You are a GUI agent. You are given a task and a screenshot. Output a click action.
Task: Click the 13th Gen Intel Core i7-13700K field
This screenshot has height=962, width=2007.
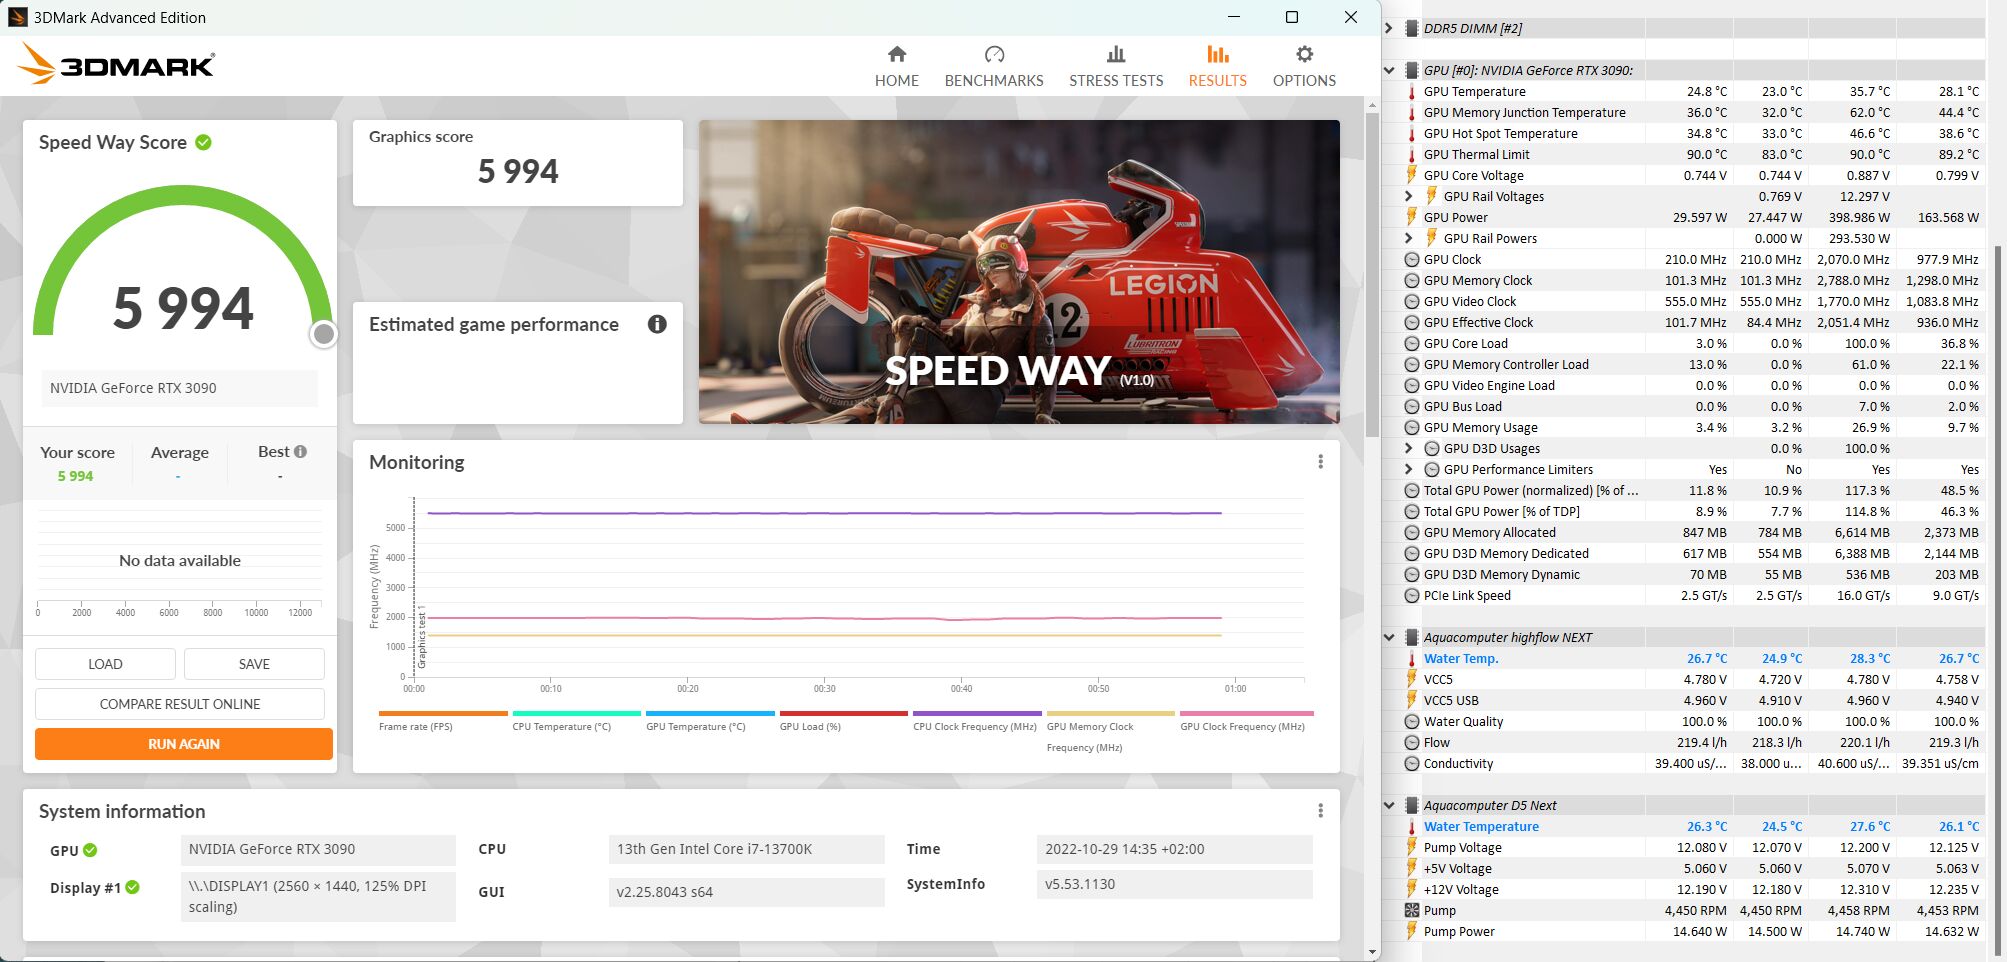[x=746, y=849]
